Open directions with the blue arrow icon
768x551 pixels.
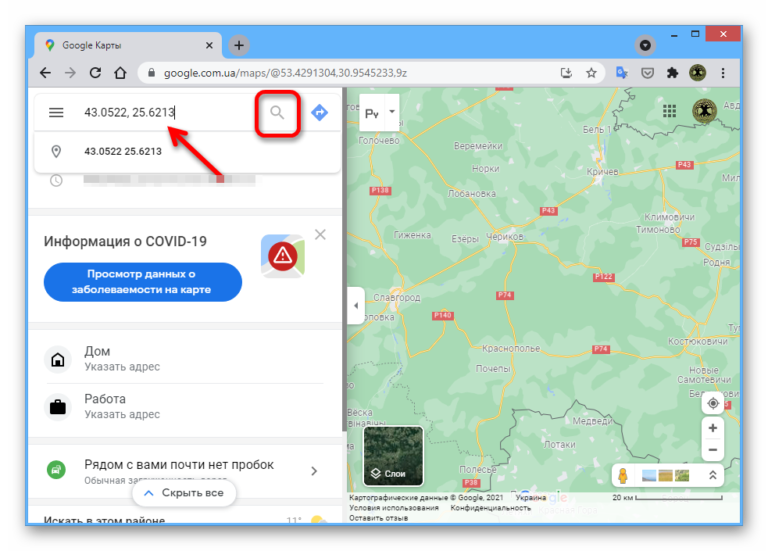319,113
